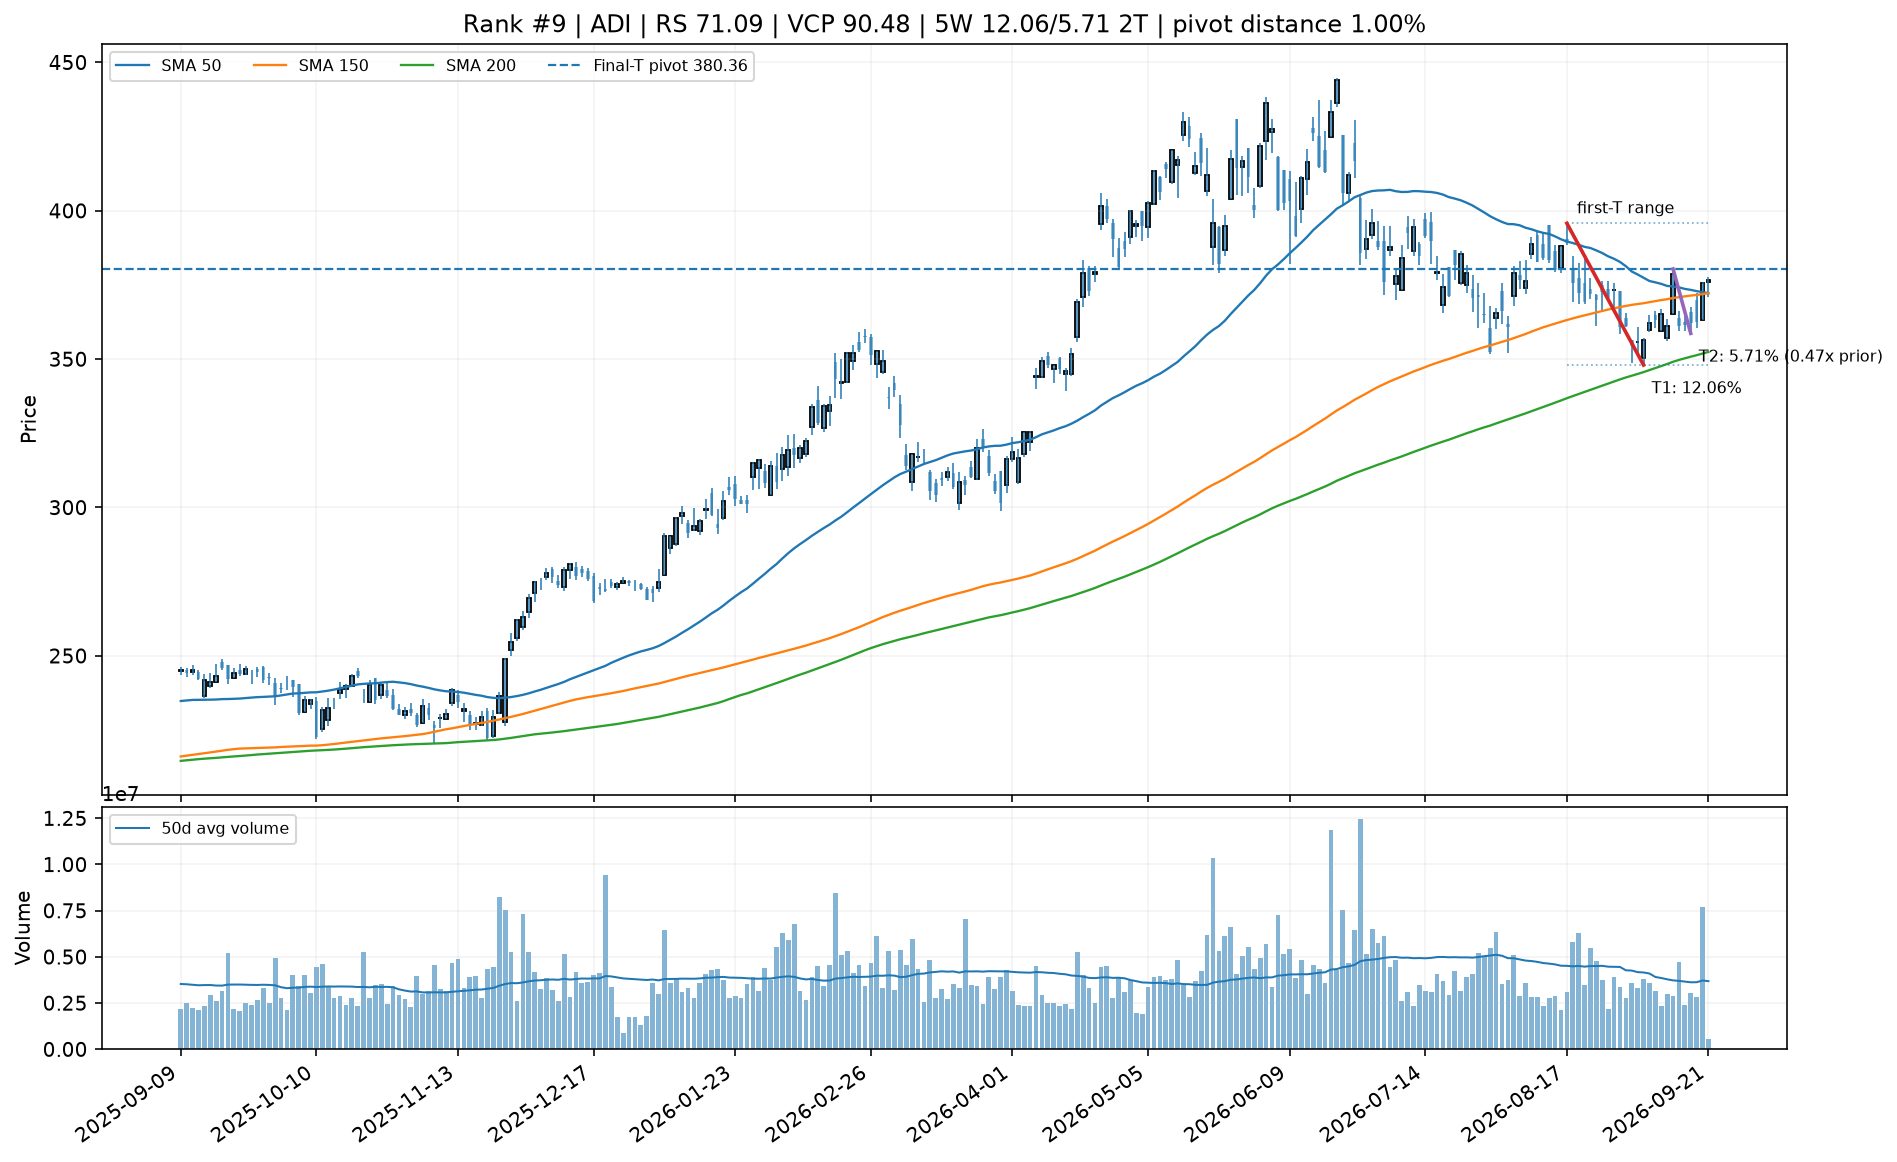Click the purple T2 contraction trend line

(1682, 301)
